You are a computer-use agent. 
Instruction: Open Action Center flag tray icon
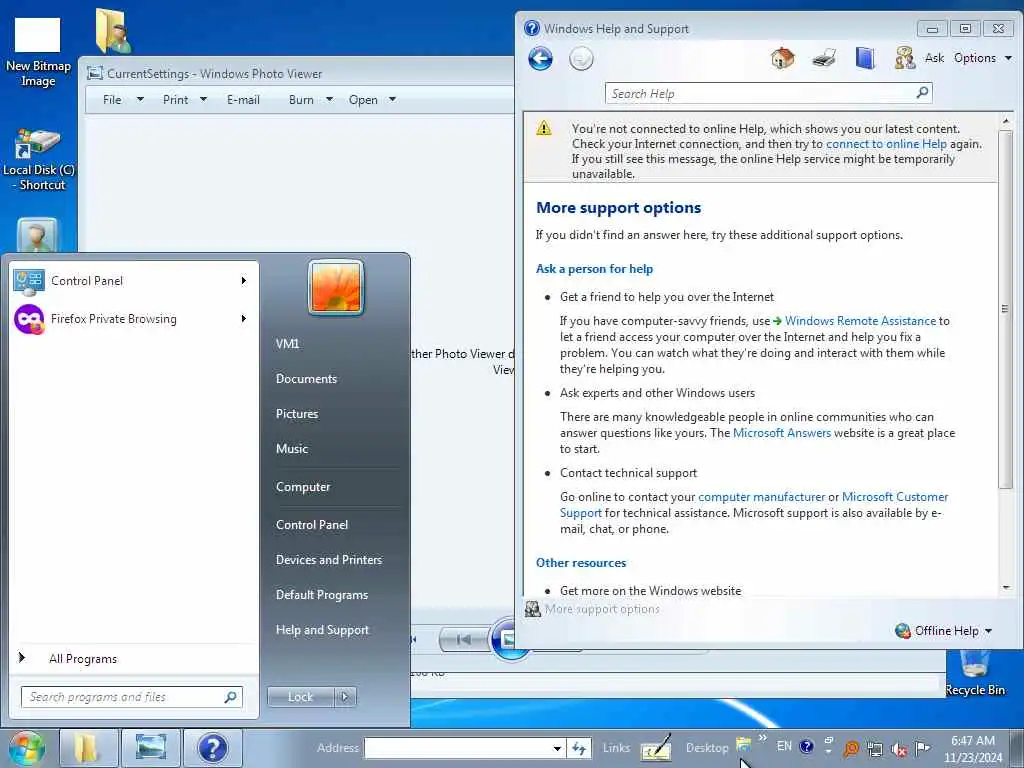(x=922, y=748)
